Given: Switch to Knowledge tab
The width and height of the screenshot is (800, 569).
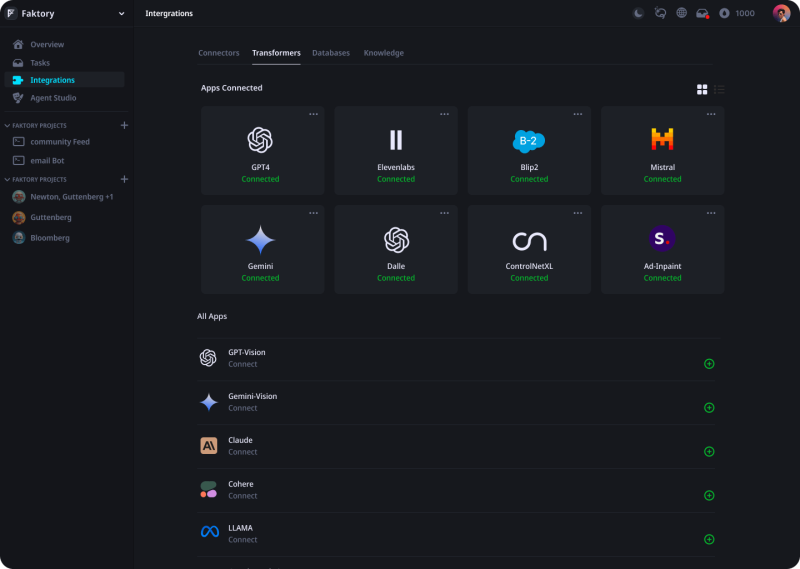Looking at the screenshot, I should pyautogui.click(x=384, y=53).
